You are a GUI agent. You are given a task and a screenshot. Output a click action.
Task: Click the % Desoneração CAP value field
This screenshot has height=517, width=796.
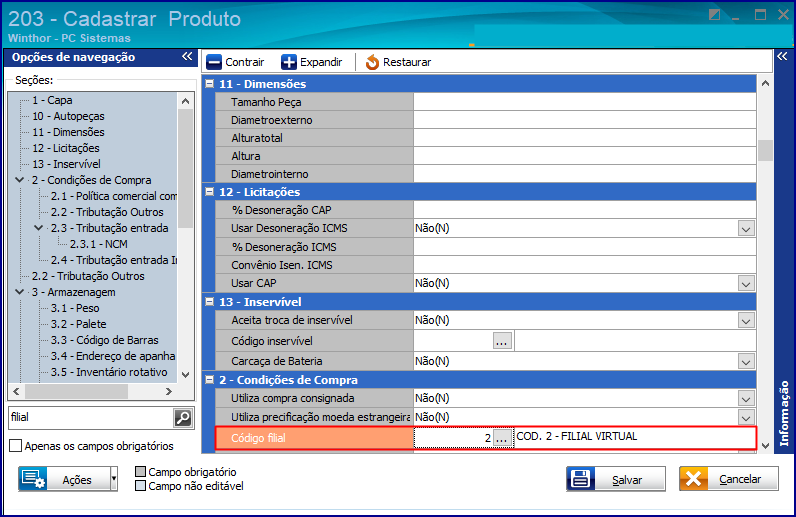point(585,210)
